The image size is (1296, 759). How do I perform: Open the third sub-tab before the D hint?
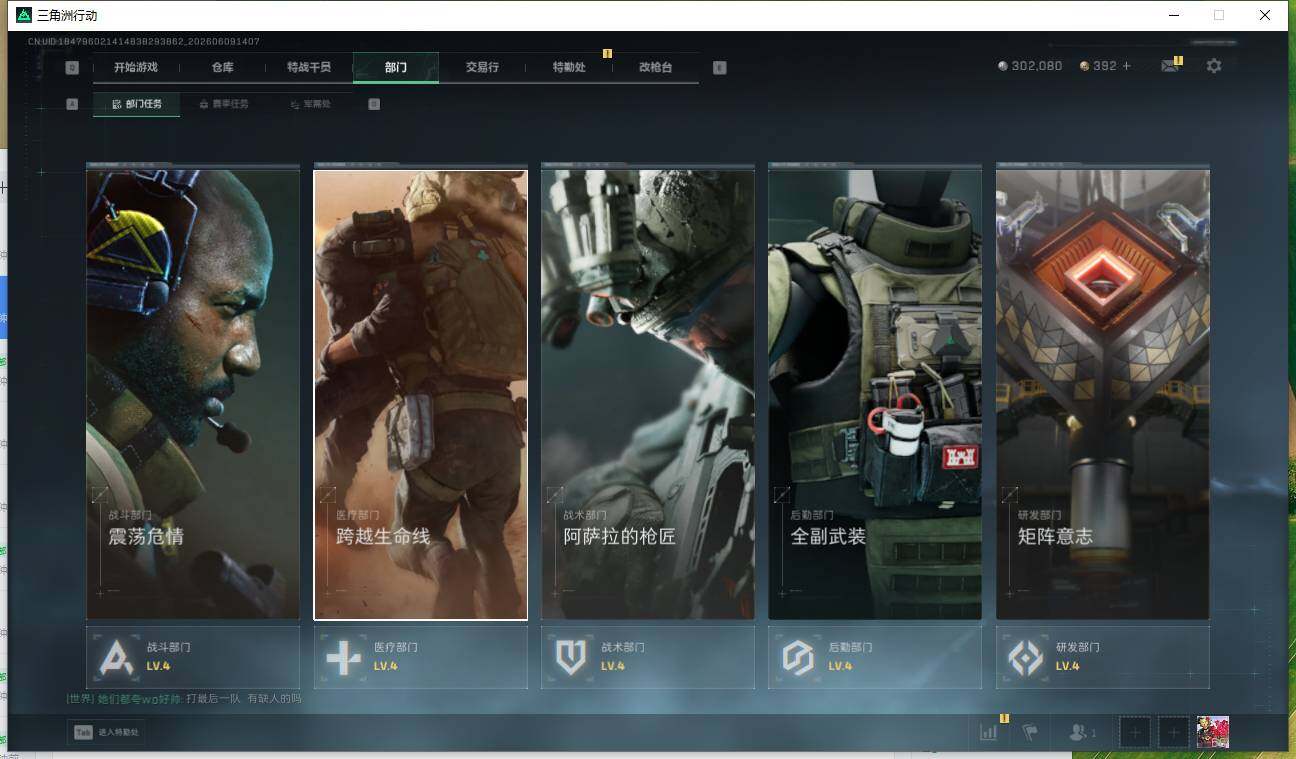coord(310,103)
